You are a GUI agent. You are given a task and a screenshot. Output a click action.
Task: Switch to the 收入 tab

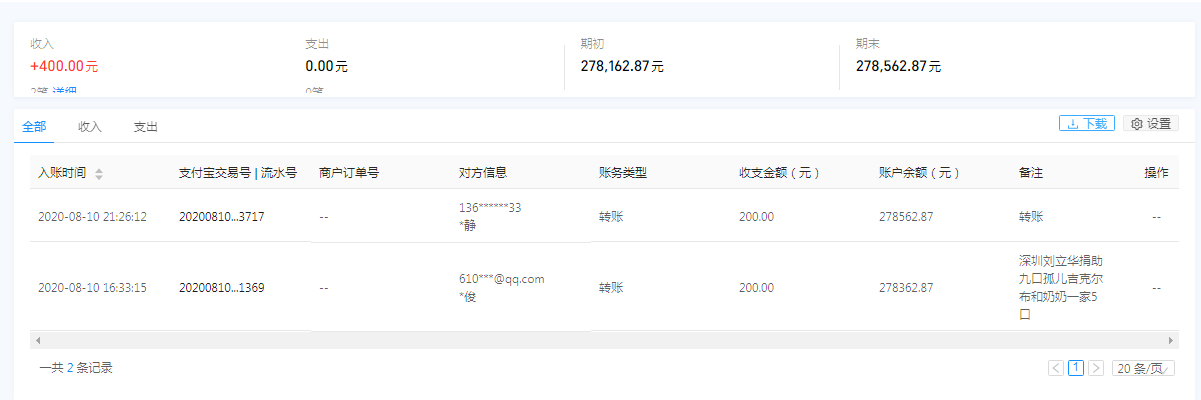[90, 127]
